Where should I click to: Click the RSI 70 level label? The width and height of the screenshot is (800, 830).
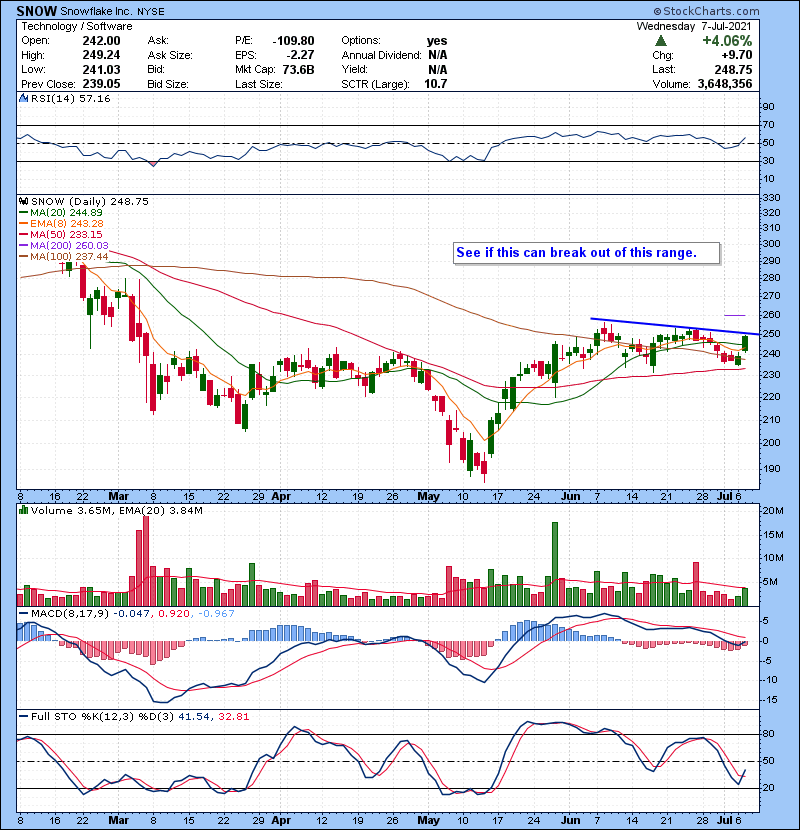click(768, 125)
